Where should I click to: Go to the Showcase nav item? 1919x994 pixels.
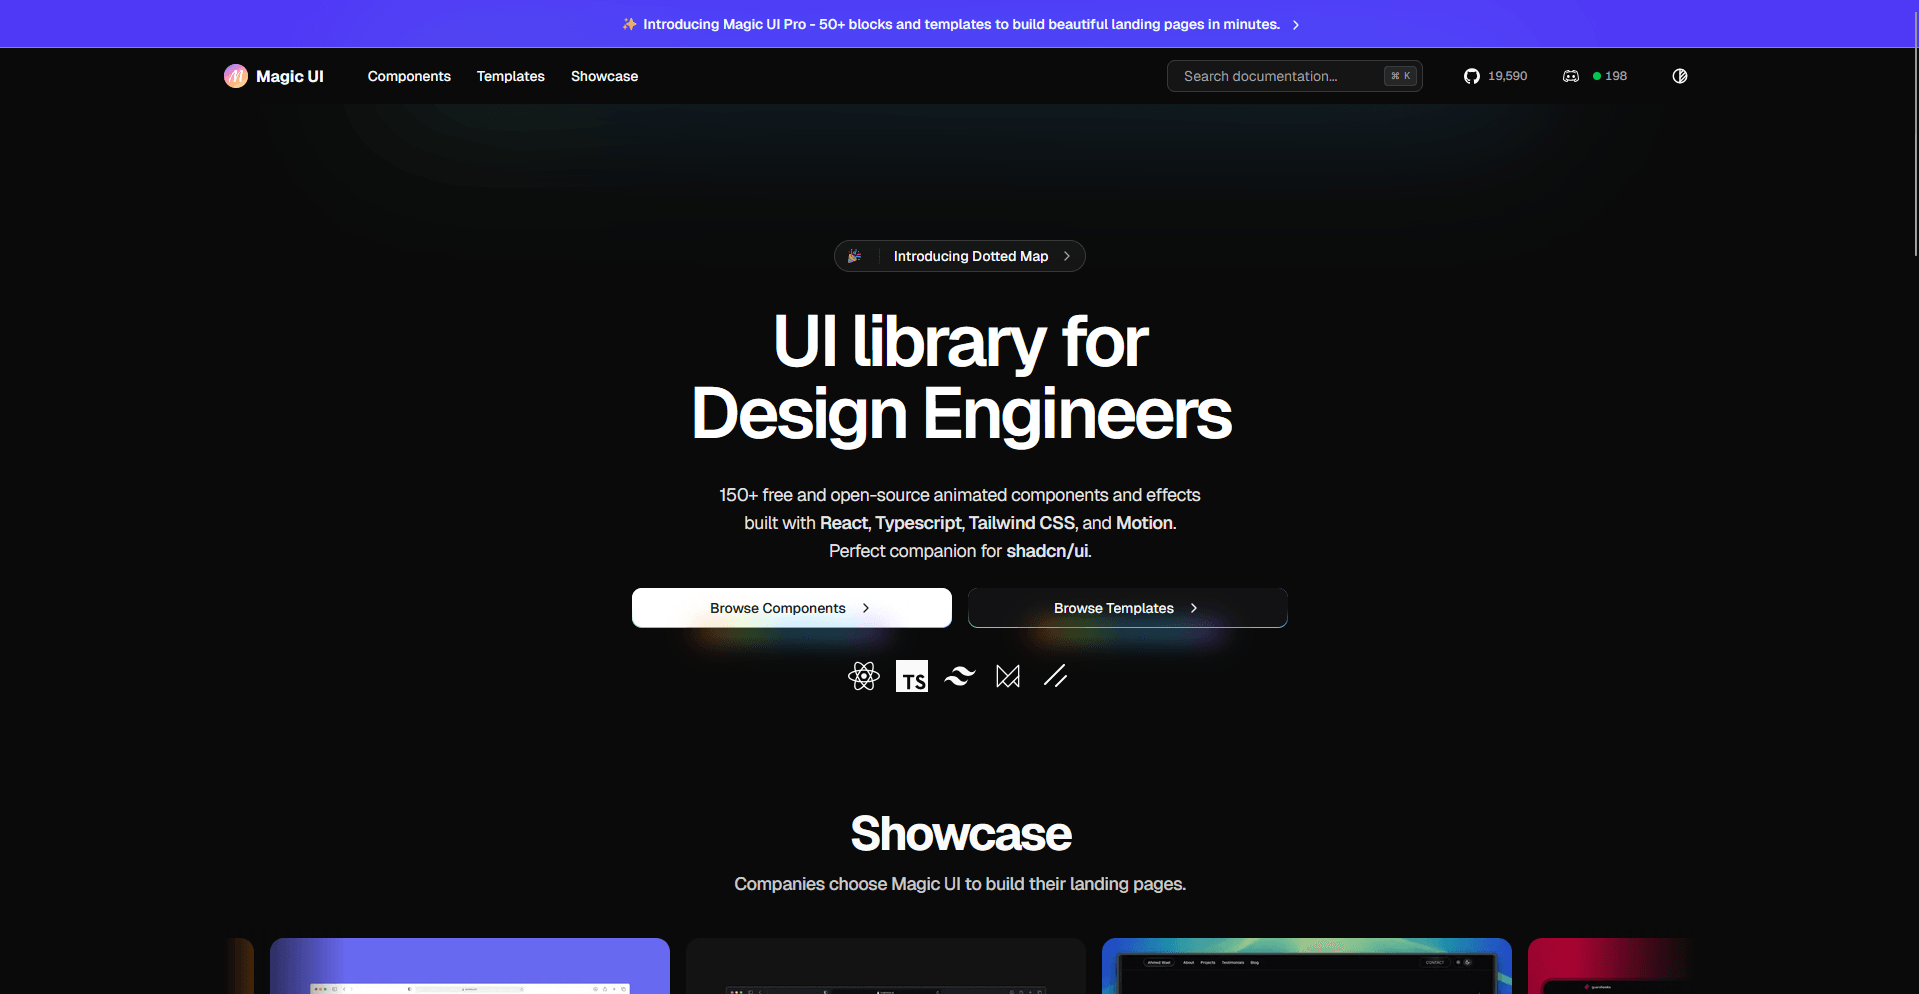point(604,76)
